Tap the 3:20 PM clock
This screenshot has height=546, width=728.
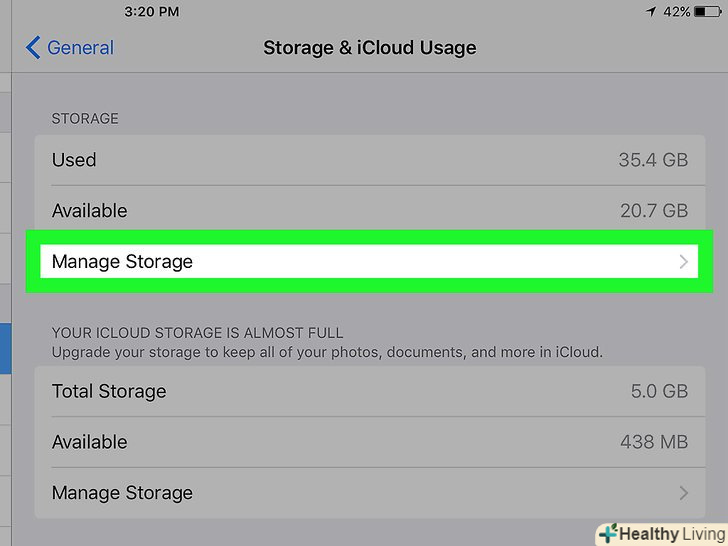click(x=151, y=12)
